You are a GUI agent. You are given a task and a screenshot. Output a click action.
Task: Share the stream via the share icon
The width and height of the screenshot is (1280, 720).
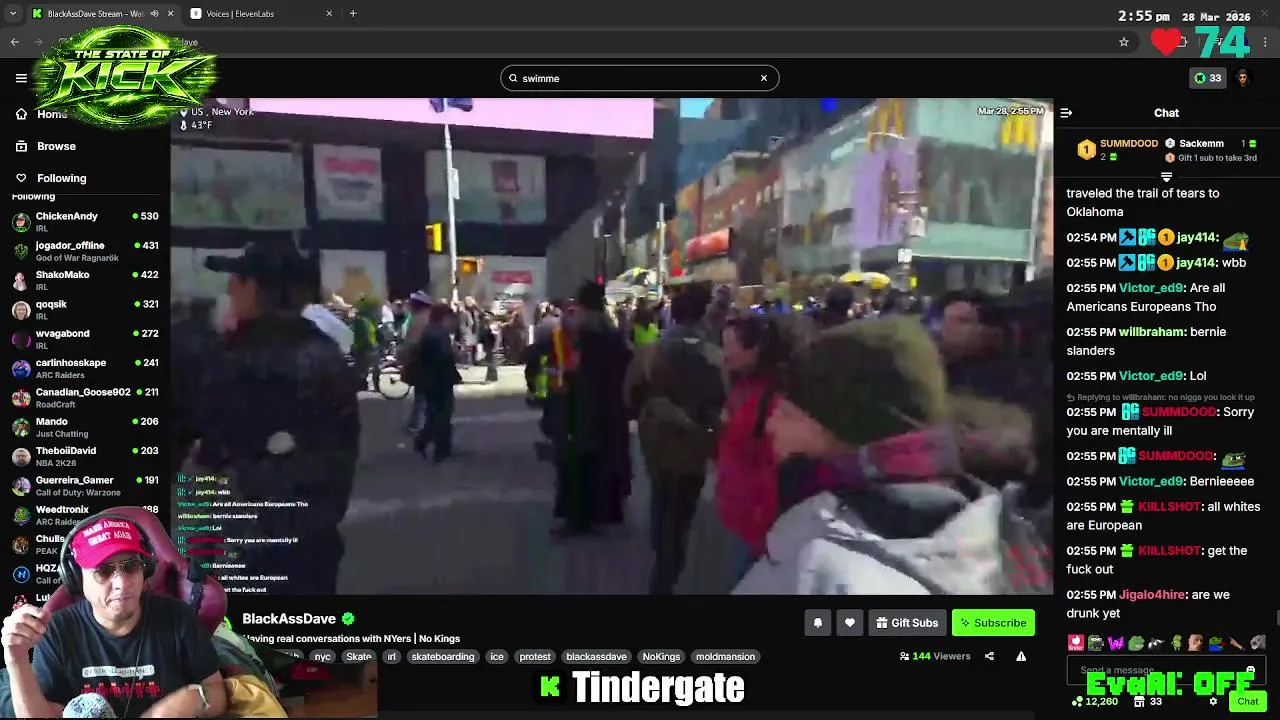989,656
